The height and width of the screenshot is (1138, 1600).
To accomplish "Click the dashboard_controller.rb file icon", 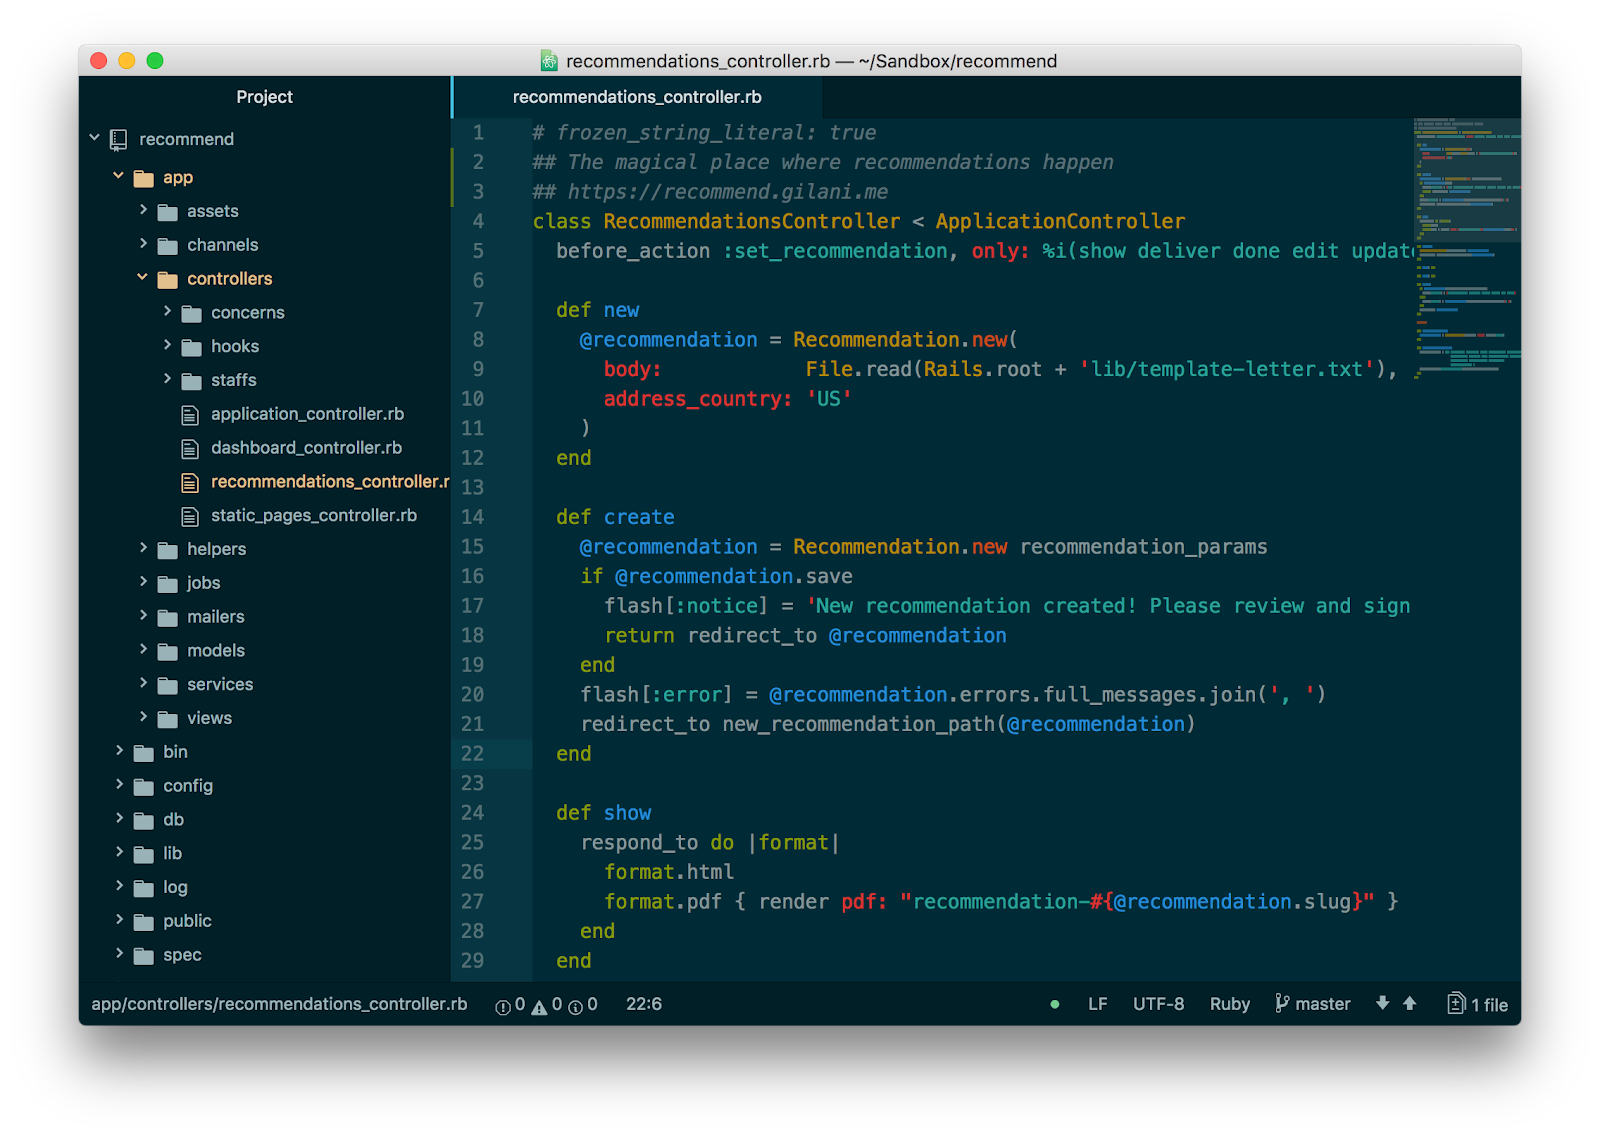I will 190,449.
